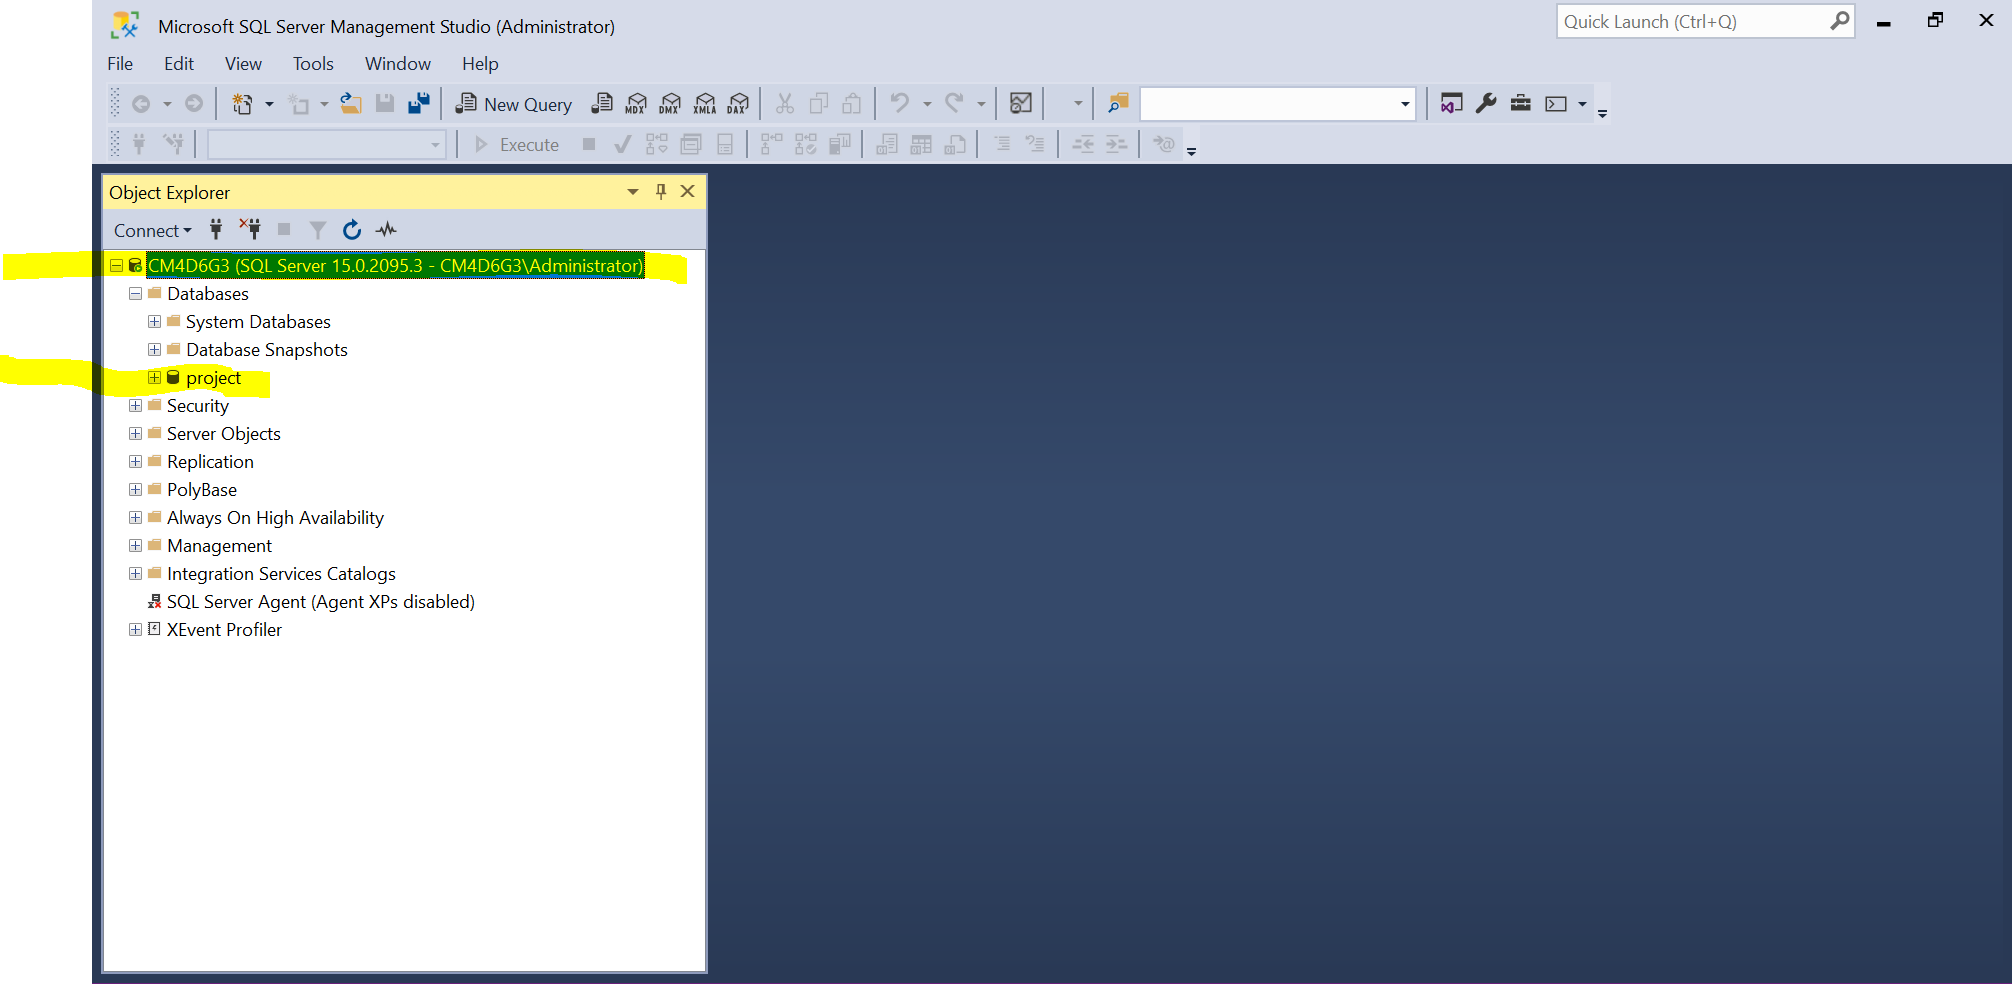Open the Undo history dropdown arrow
Viewport: 2012px width, 984px height.
(x=927, y=104)
